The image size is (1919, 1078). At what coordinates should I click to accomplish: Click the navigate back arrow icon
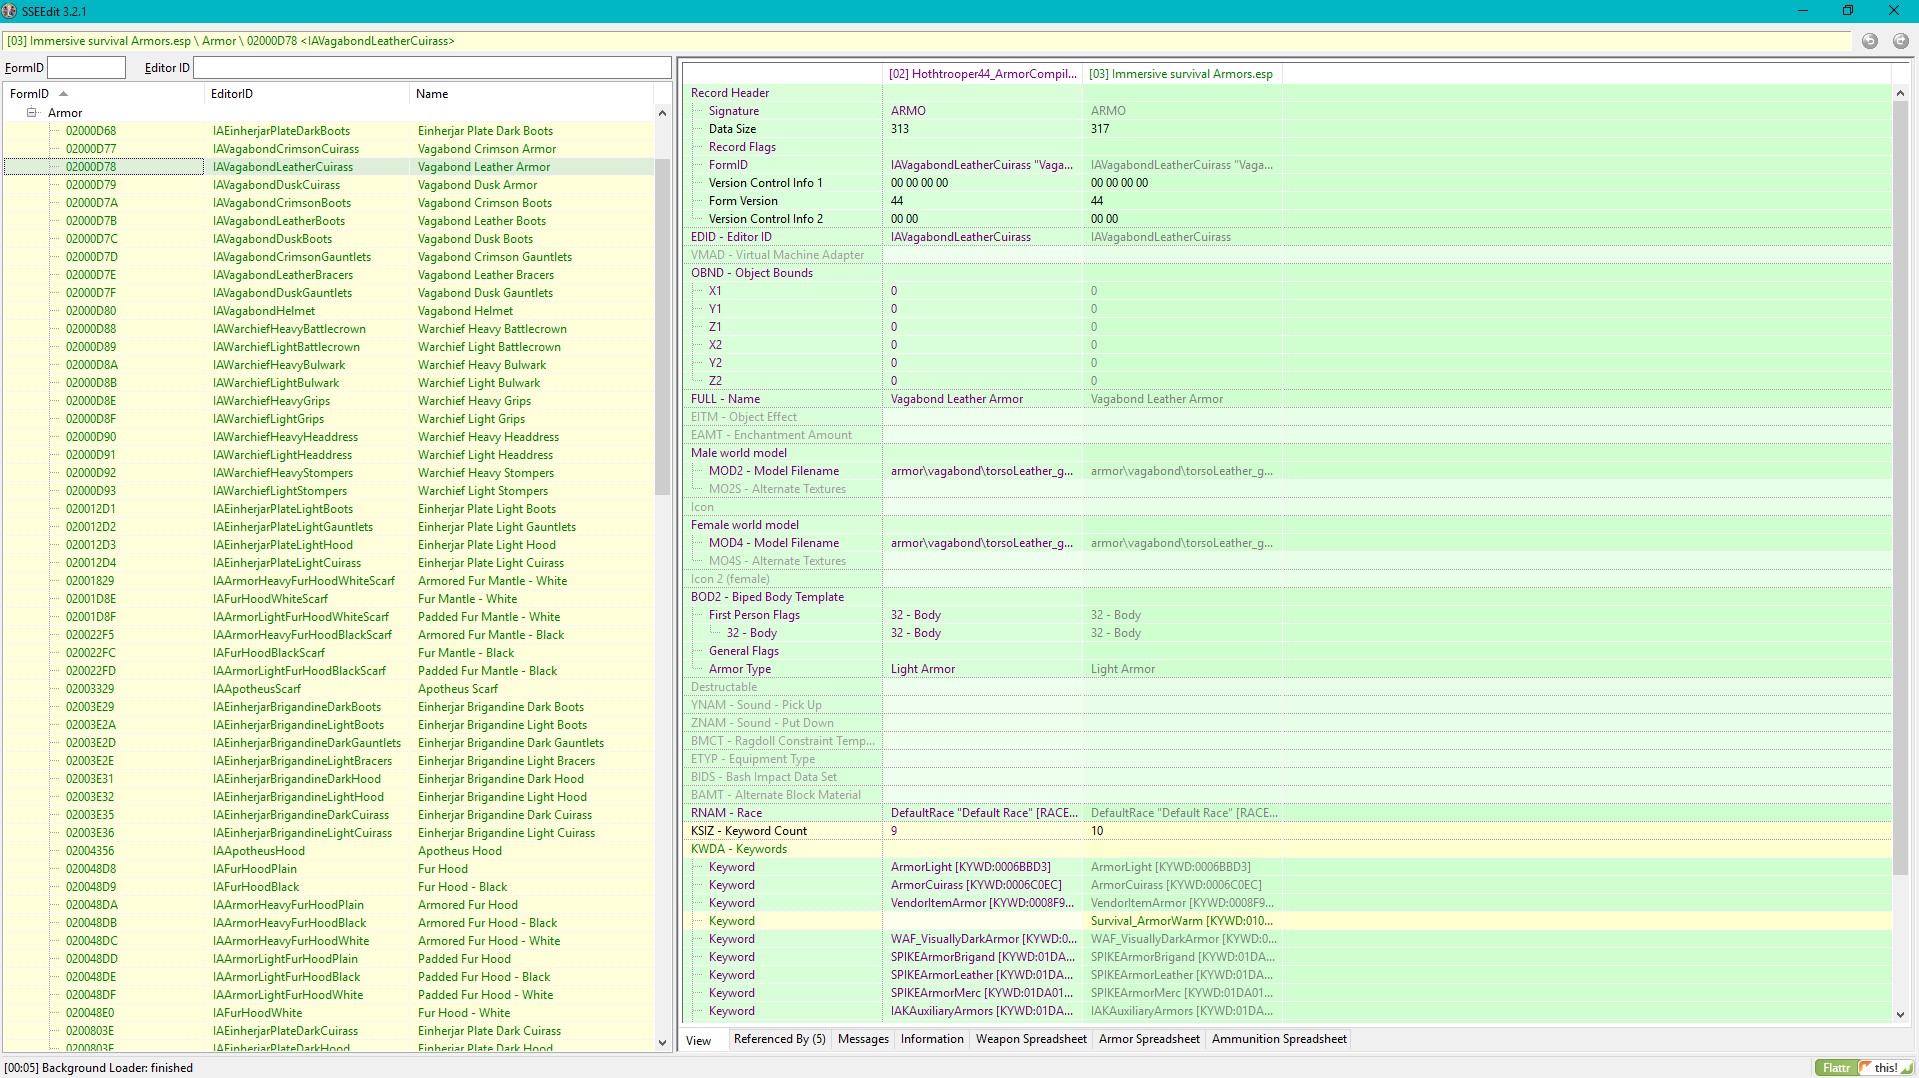tap(1869, 41)
